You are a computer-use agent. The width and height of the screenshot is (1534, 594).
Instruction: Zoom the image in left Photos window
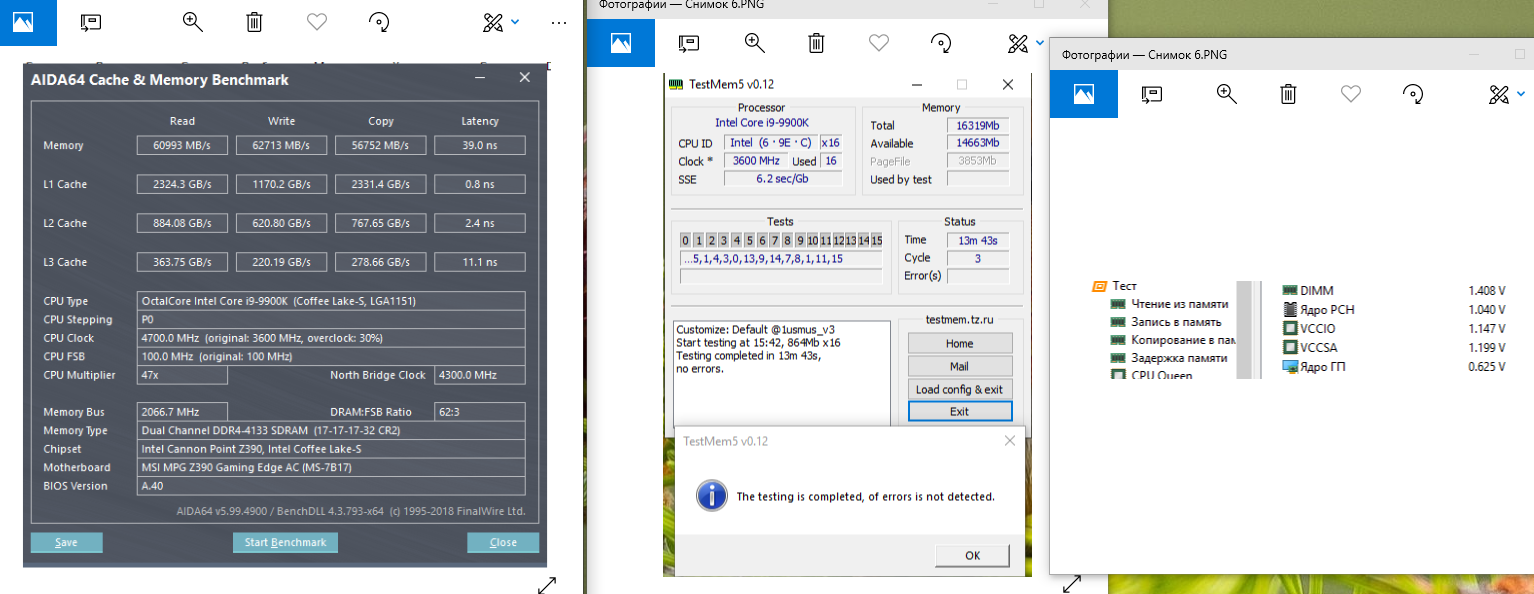[x=193, y=22]
